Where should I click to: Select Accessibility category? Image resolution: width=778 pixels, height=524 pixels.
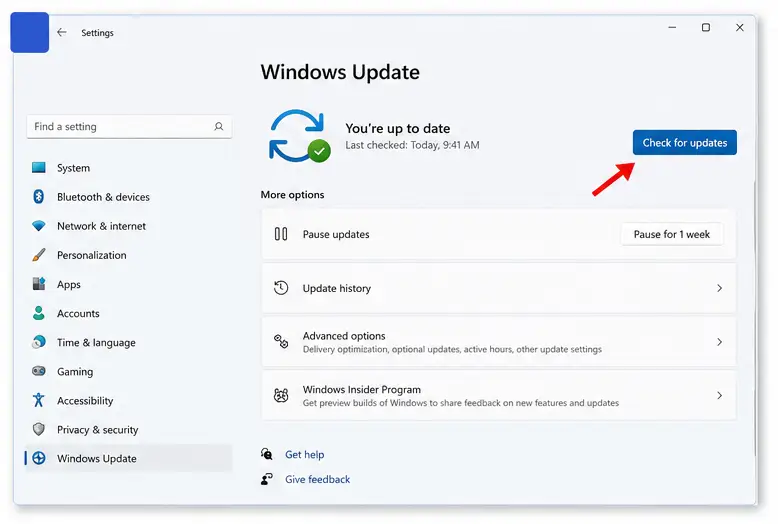tap(129, 400)
